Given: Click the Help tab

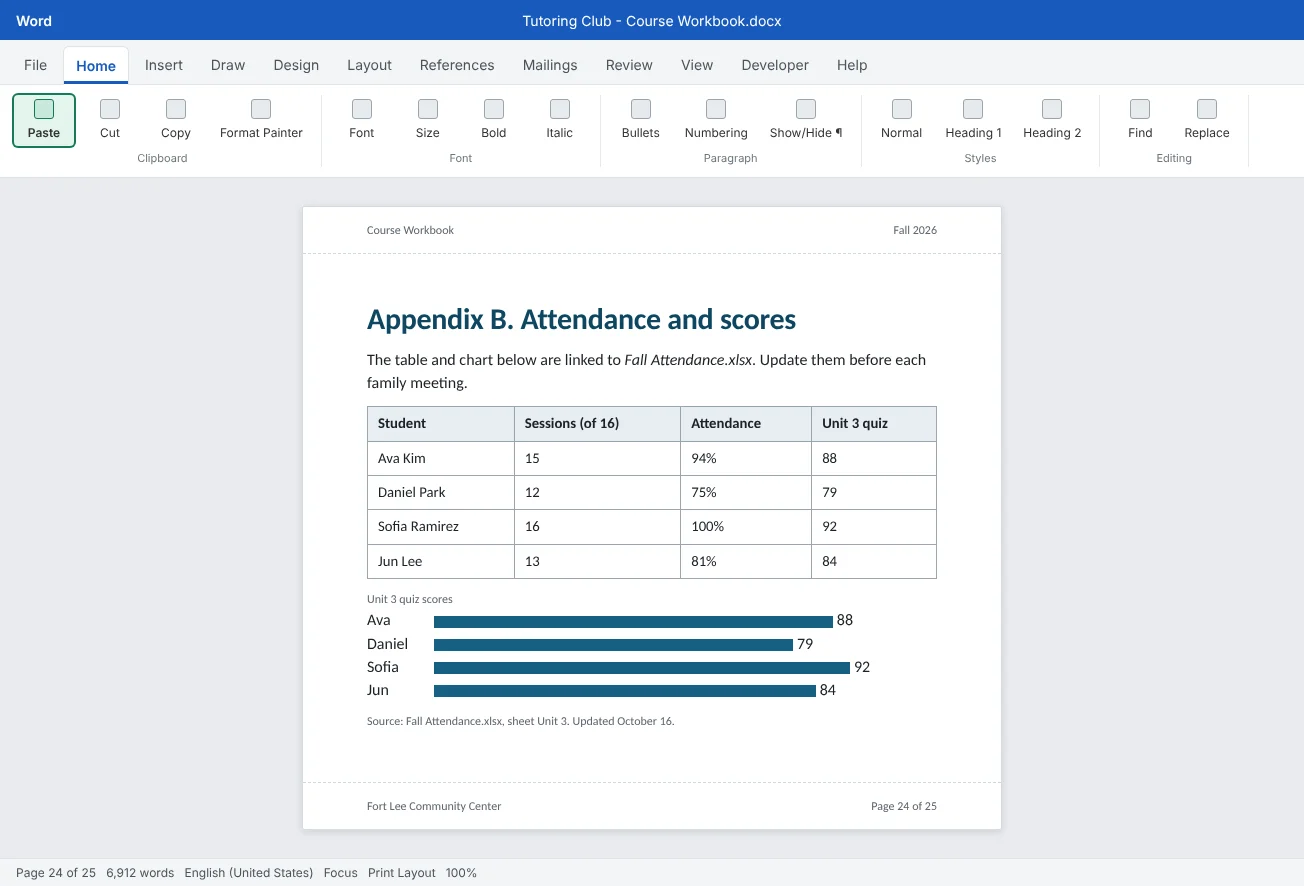Looking at the screenshot, I should tap(852, 65).
